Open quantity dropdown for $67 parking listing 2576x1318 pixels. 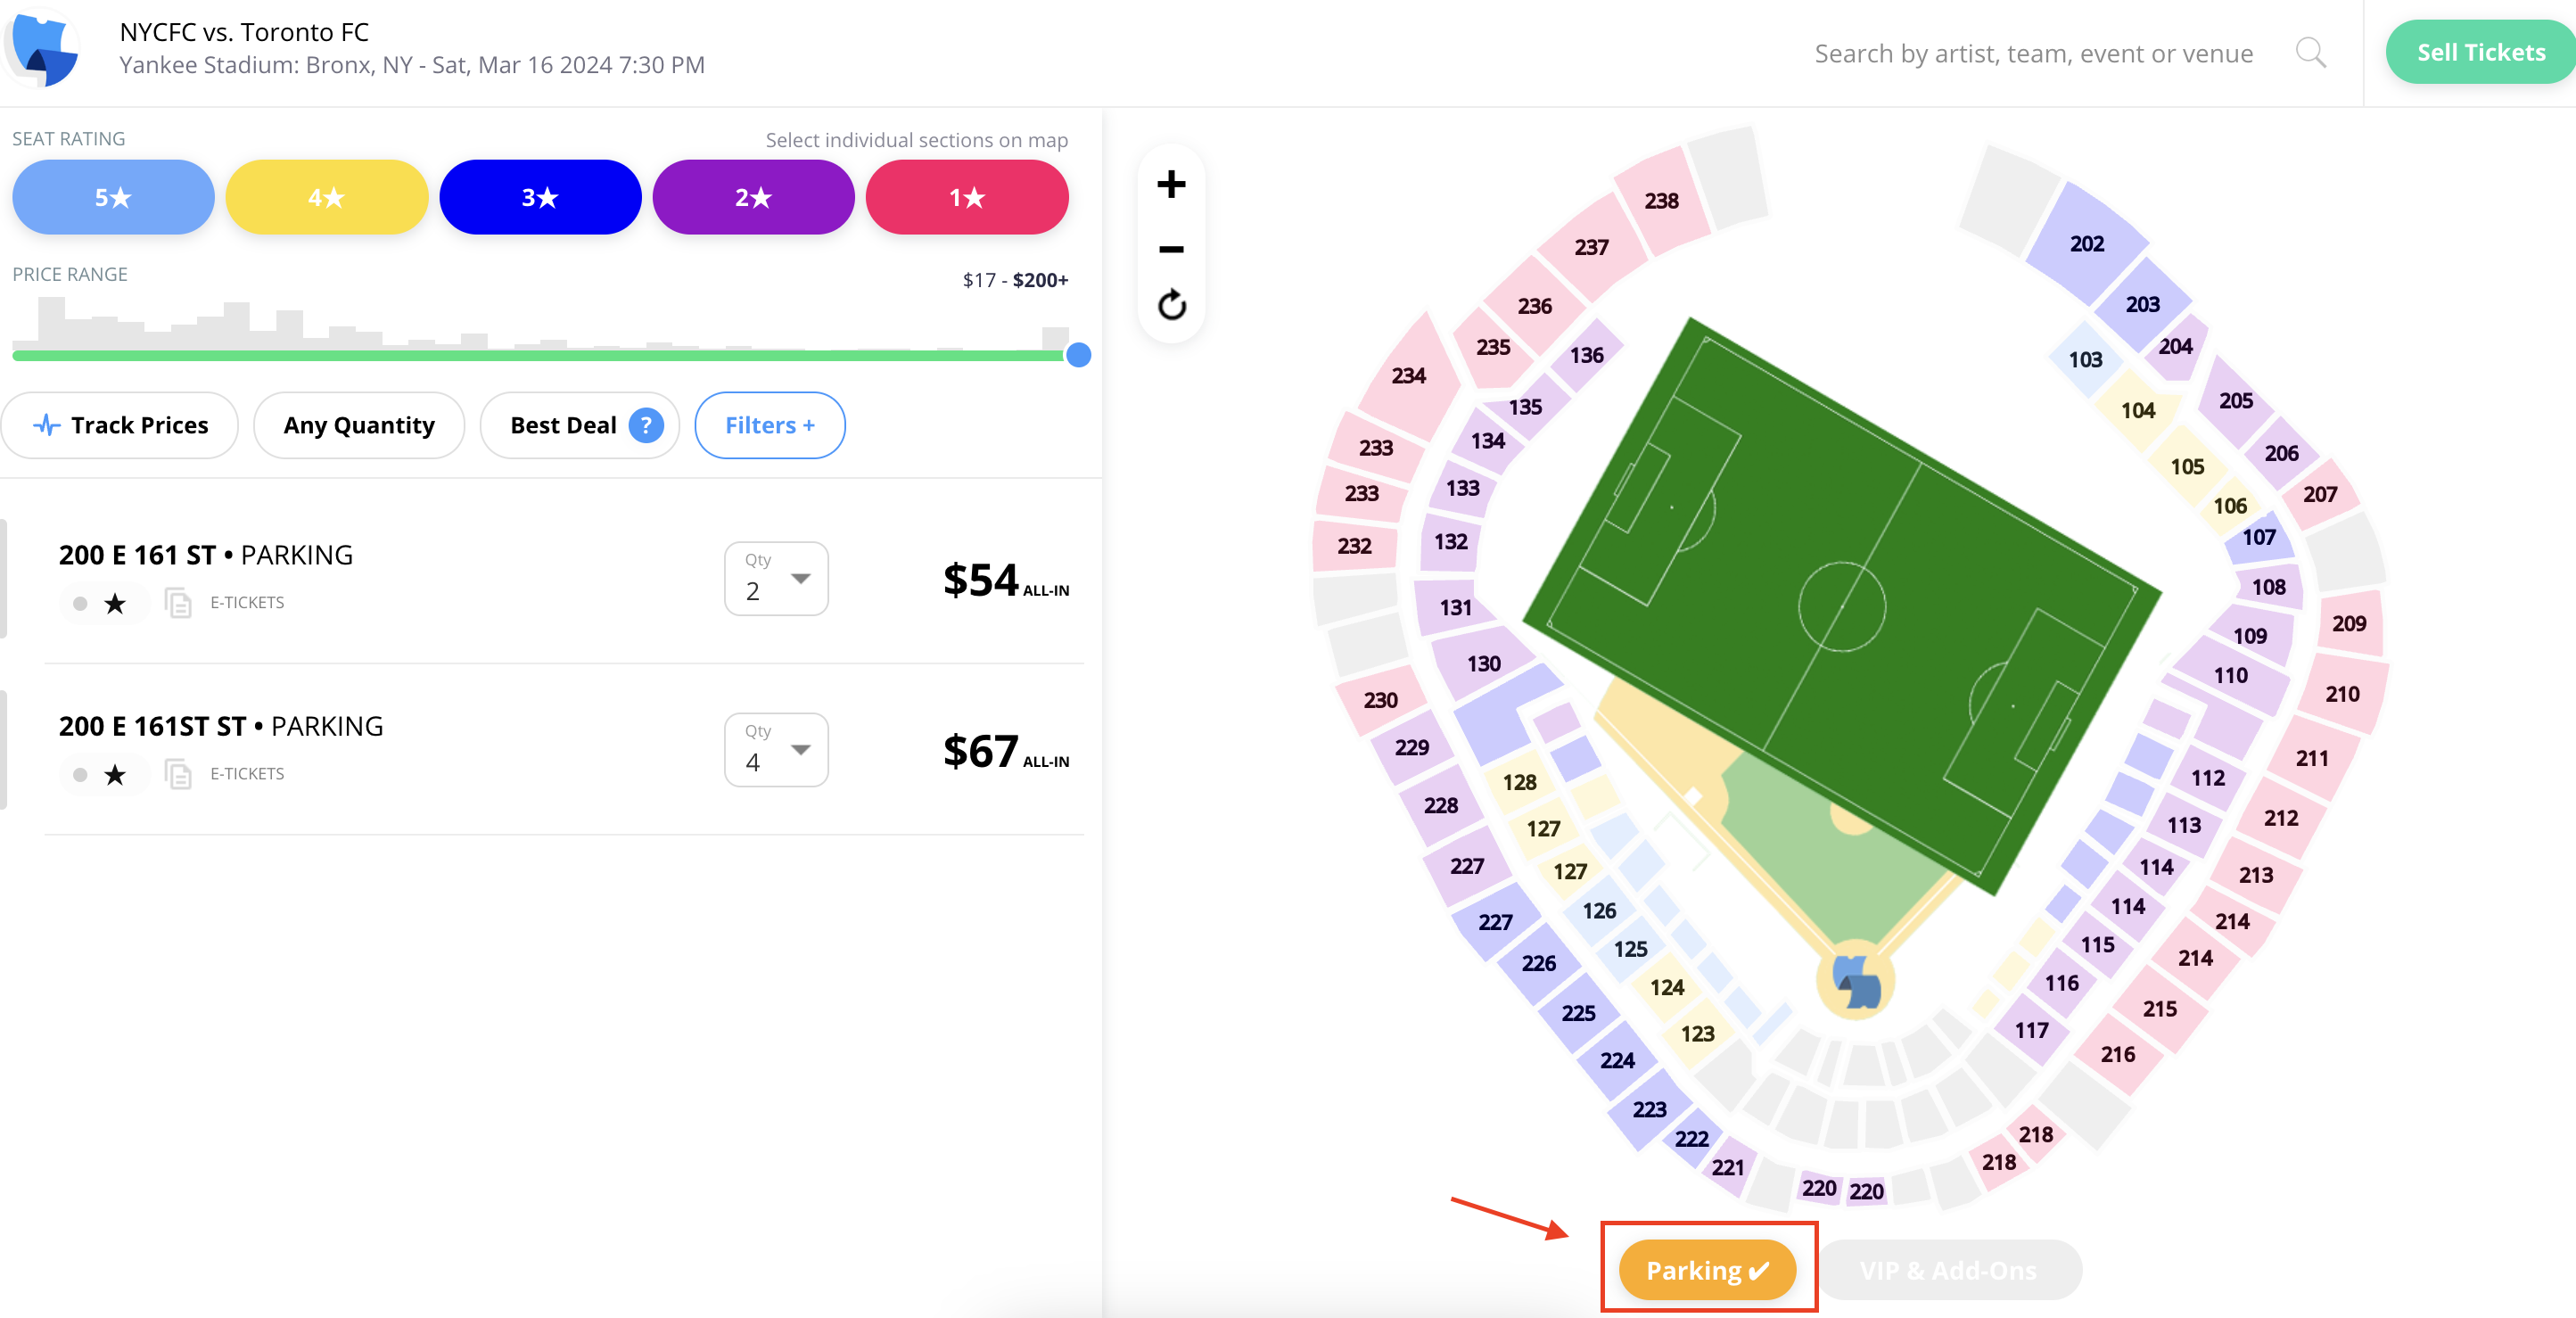776,749
